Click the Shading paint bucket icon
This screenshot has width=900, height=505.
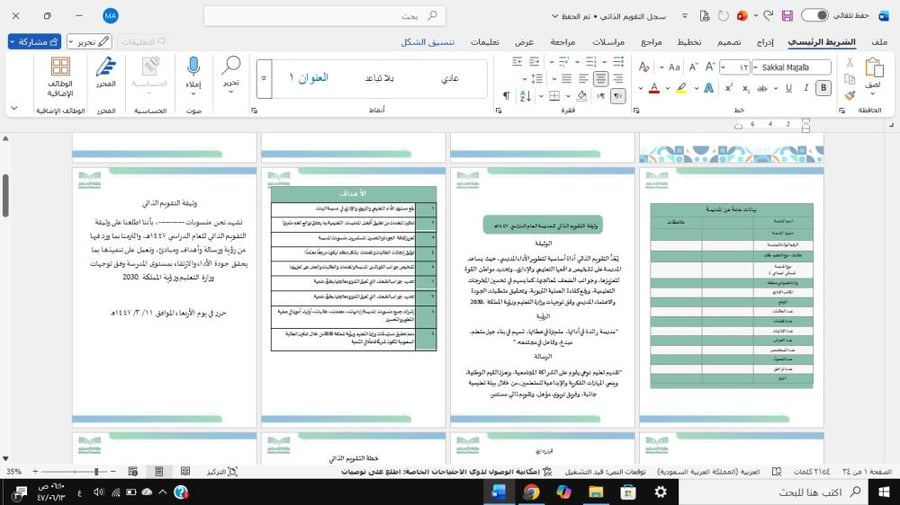point(581,96)
